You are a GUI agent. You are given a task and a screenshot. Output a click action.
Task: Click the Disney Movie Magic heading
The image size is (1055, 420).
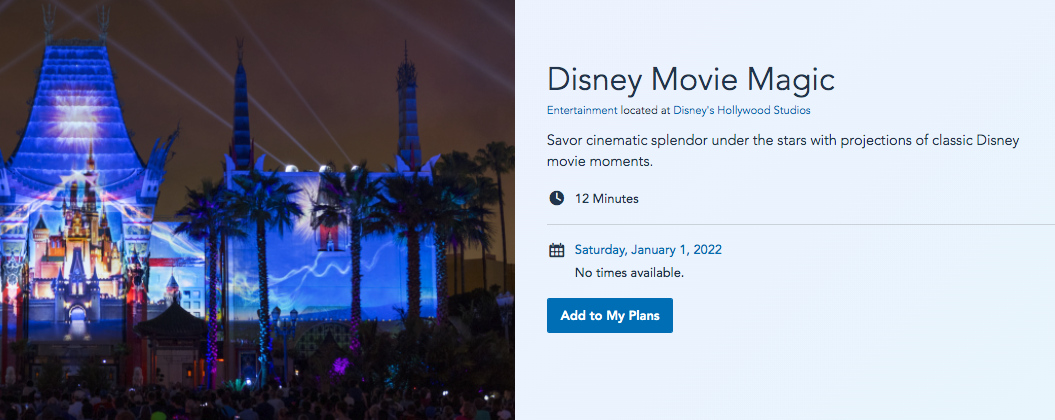coord(690,80)
